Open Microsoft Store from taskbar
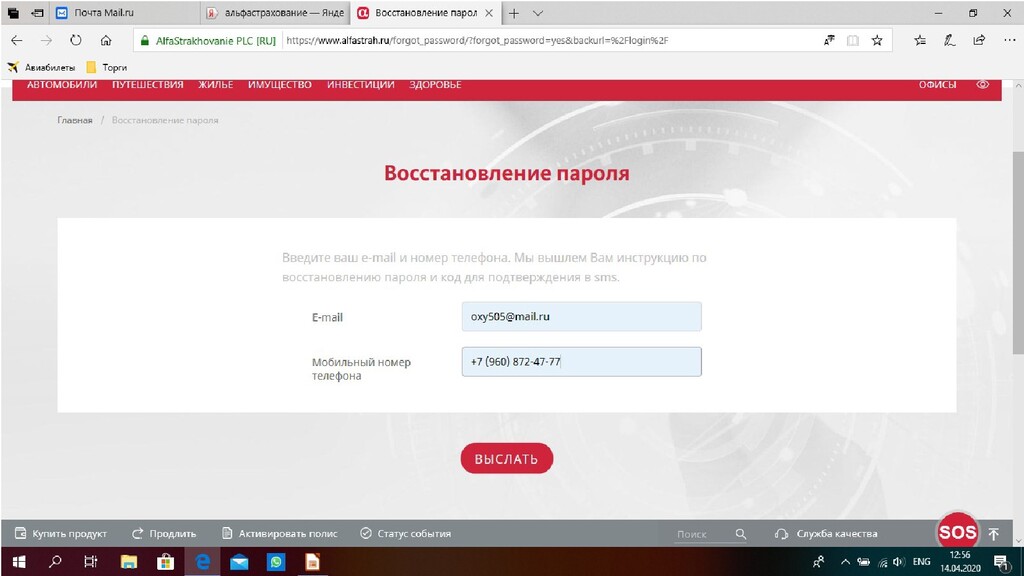Screen dimensions: 1024x576 click(x=165, y=562)
